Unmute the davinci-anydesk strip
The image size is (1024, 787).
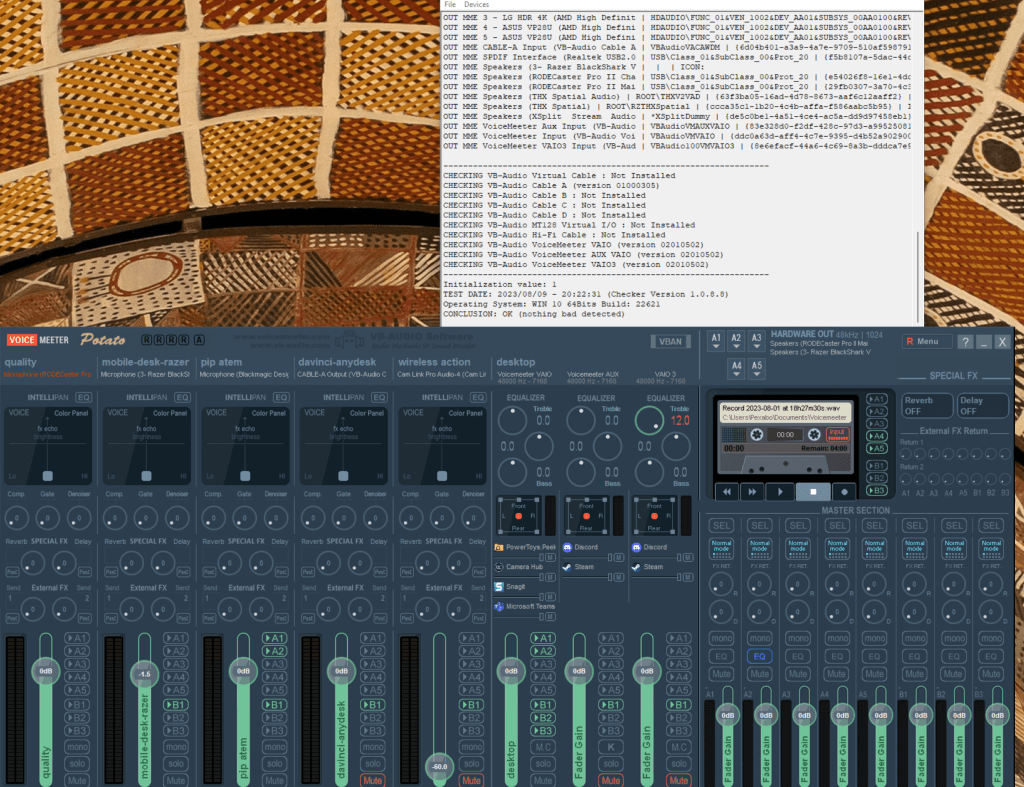(372, 780)
